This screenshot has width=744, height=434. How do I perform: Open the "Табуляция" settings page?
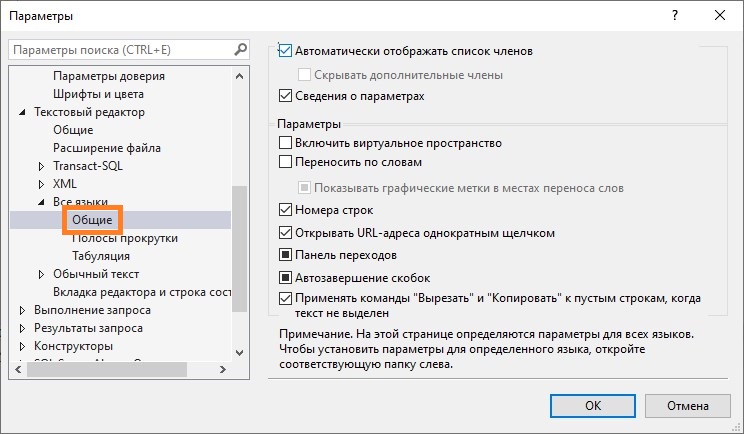[101, 256]
